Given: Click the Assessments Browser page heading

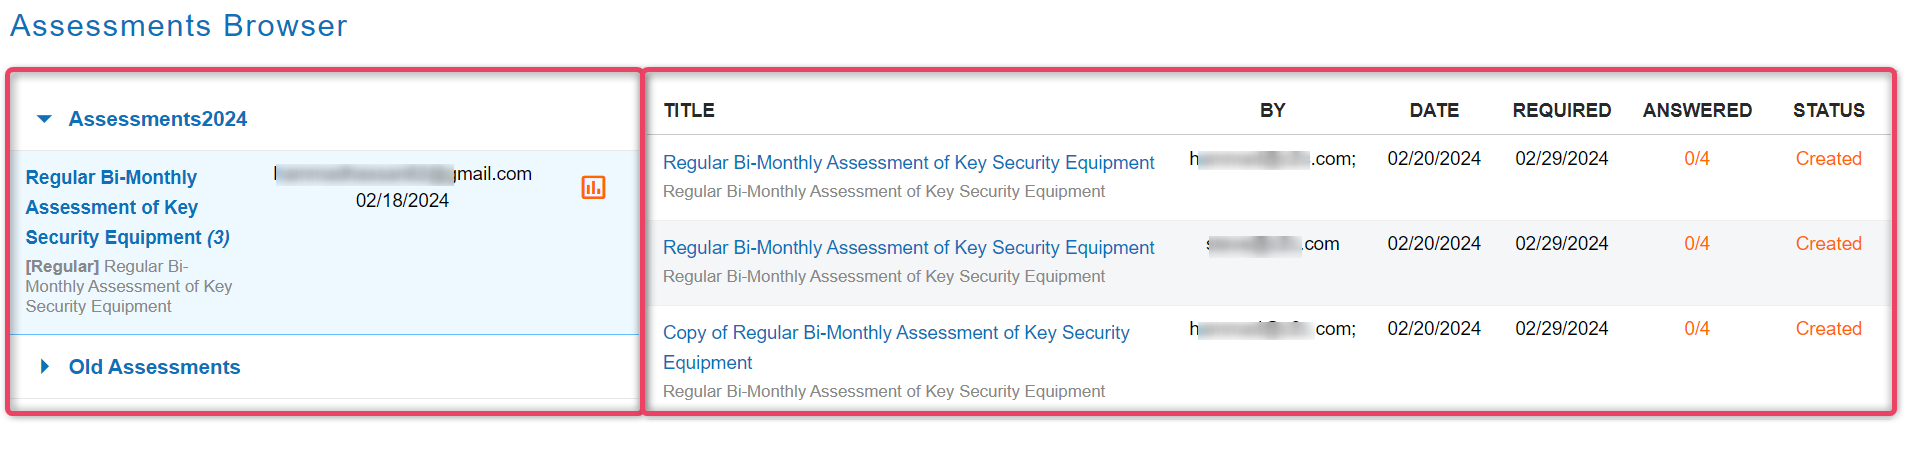Looking at the screenshot, I should 179,25.
